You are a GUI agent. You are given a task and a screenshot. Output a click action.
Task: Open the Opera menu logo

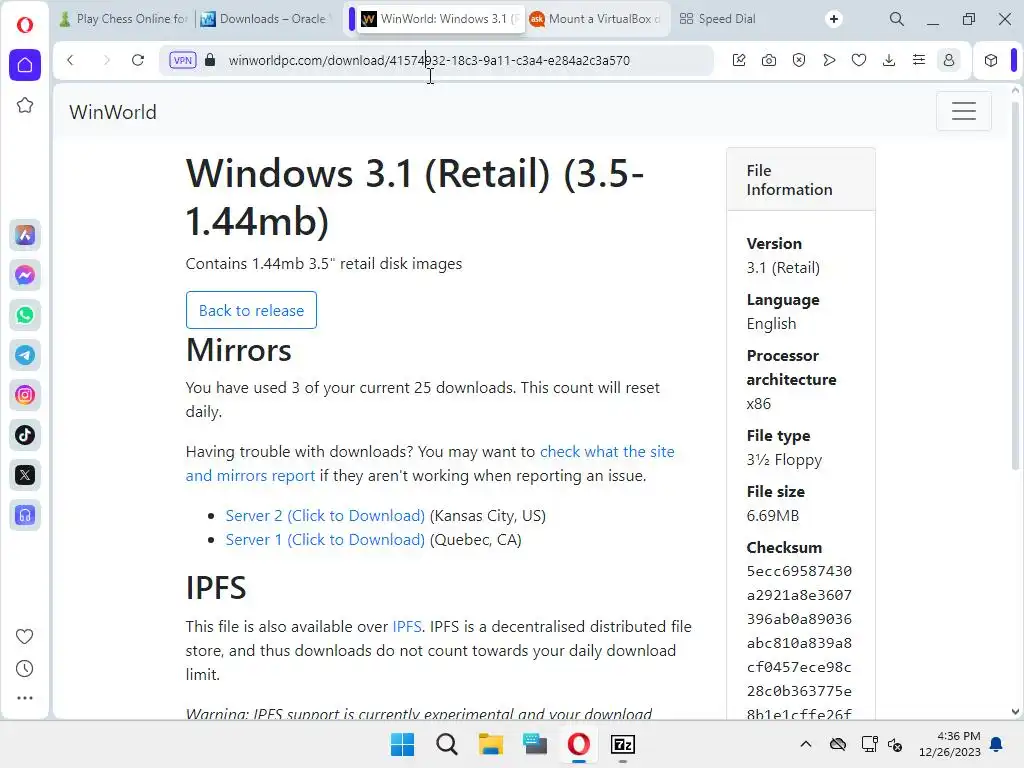(25, 25)
